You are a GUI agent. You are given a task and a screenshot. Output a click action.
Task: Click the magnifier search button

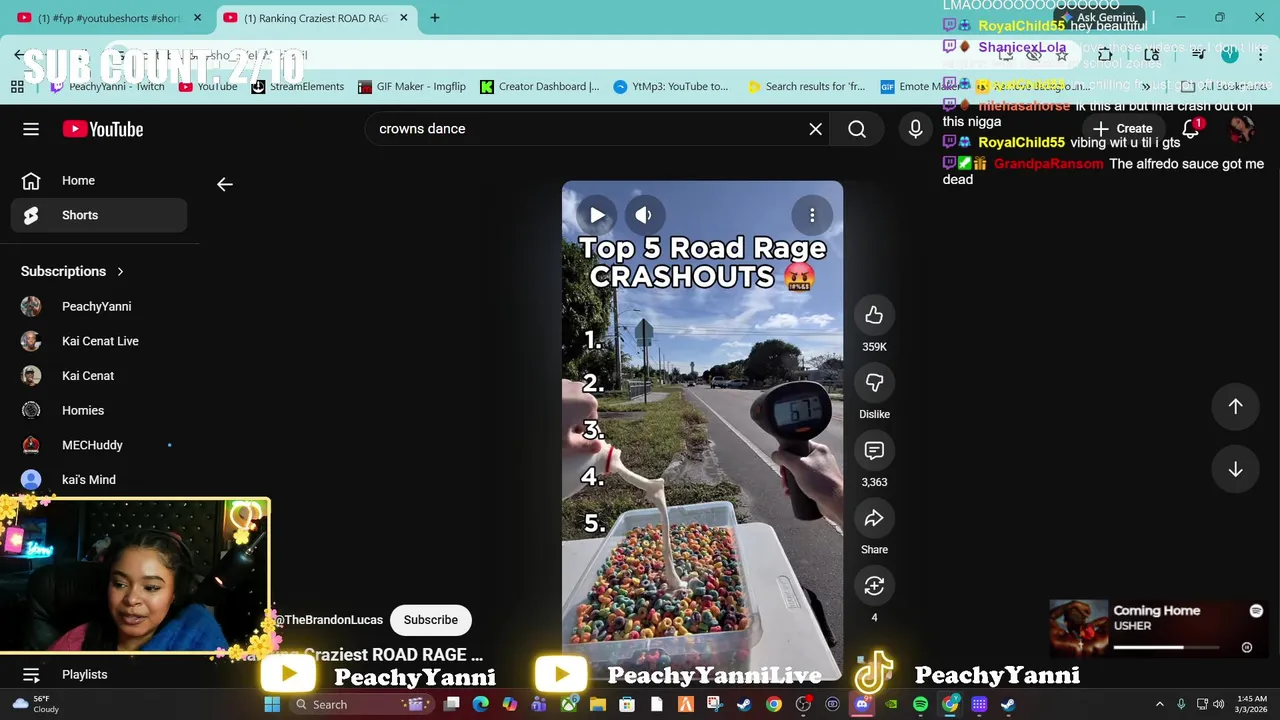857,129
